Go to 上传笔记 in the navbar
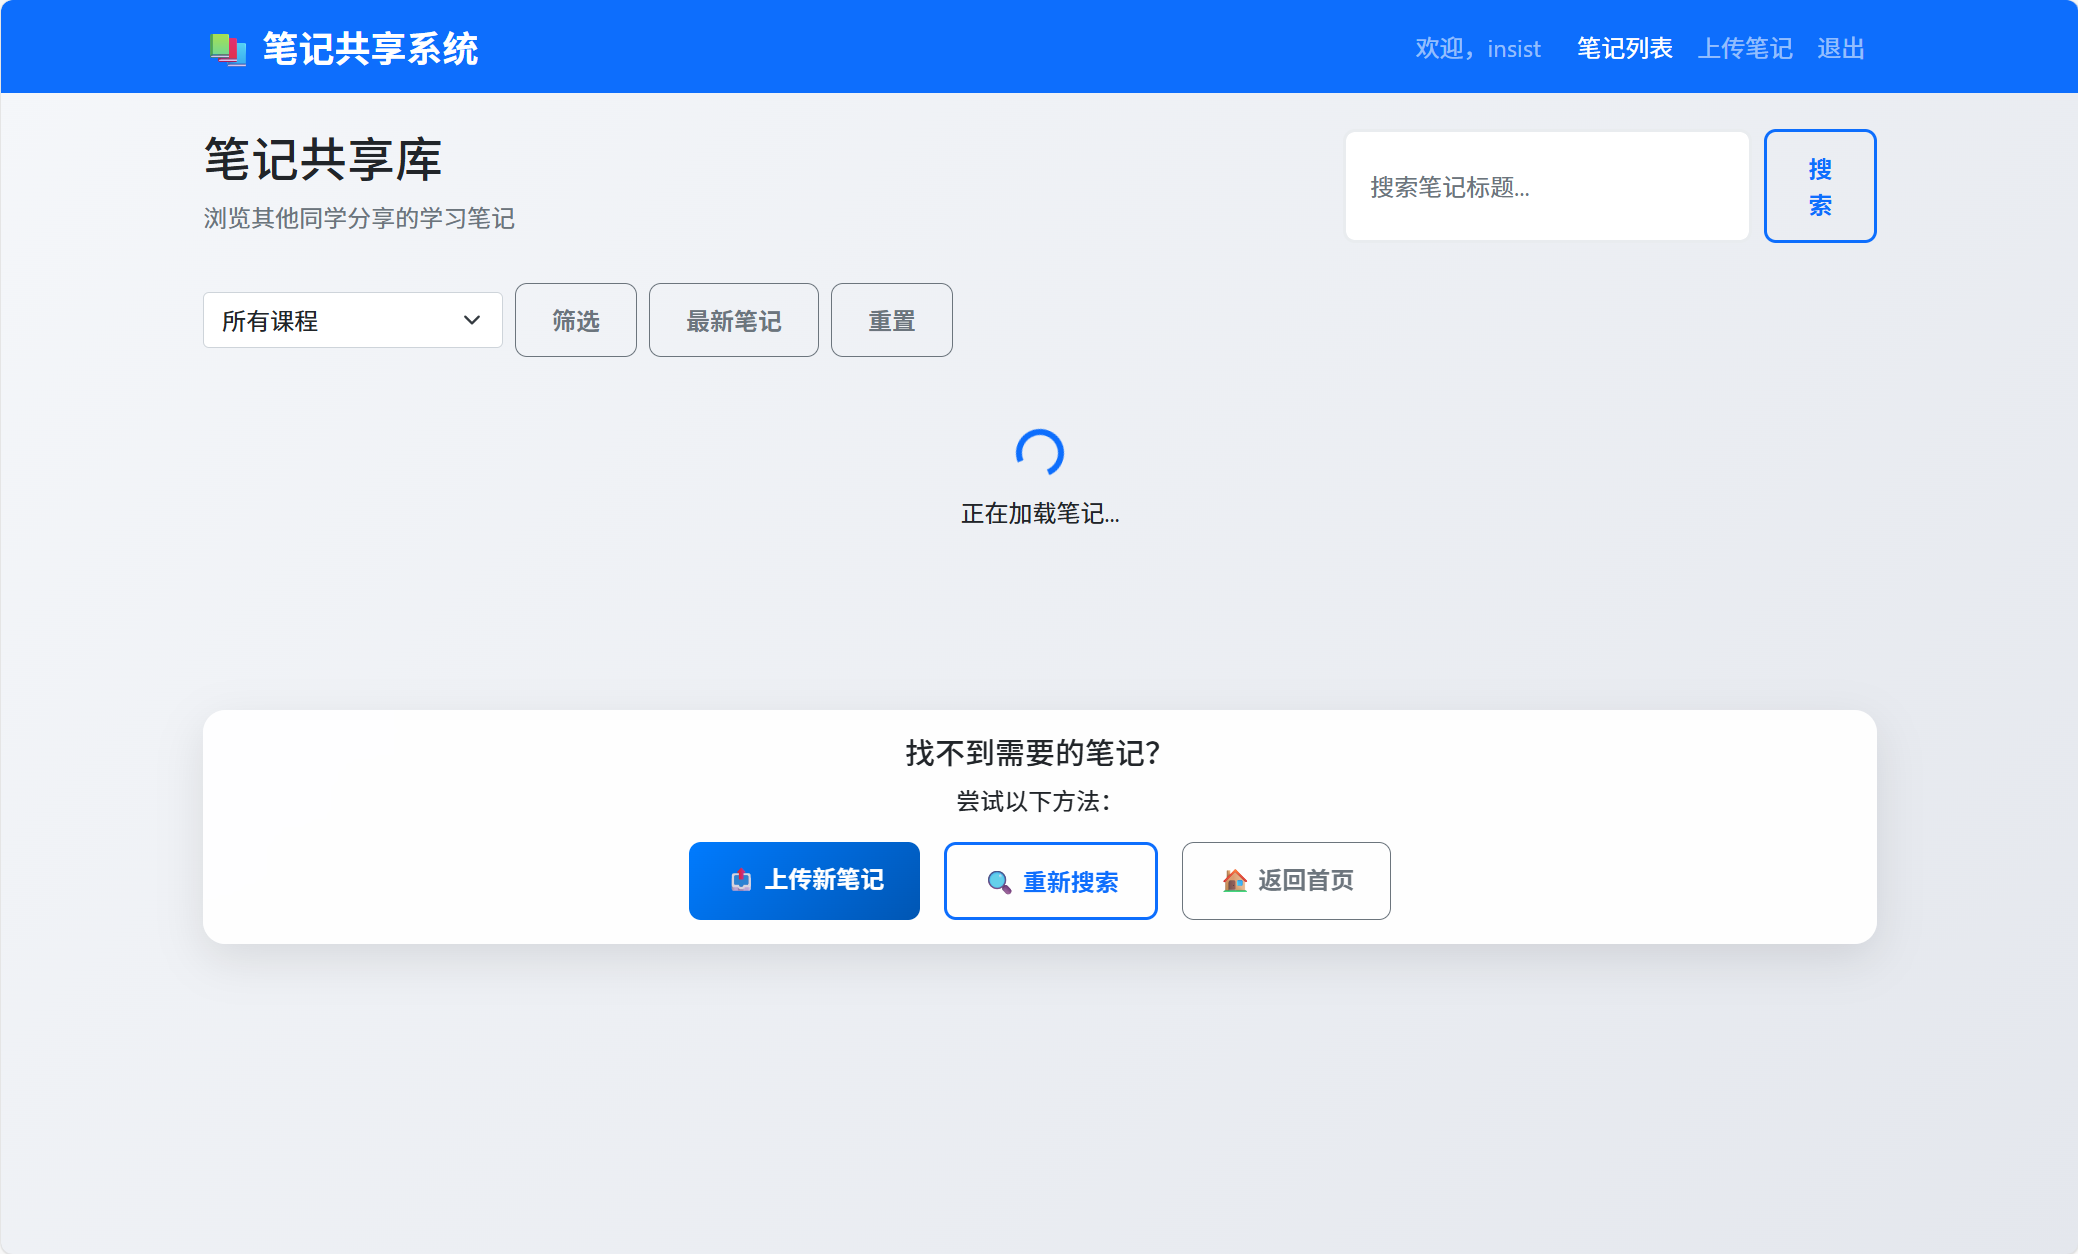2078x1254 pixels. point(1745,48)
